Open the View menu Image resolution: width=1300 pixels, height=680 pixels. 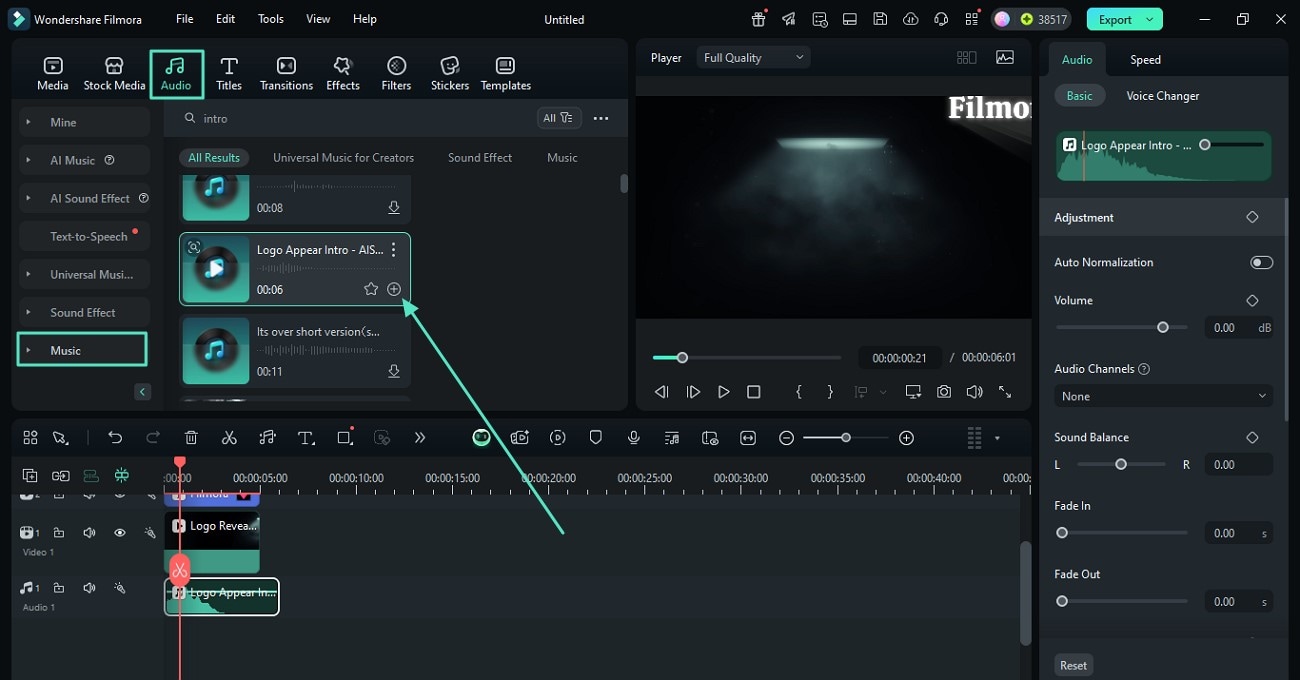click(x=318, y=19)
